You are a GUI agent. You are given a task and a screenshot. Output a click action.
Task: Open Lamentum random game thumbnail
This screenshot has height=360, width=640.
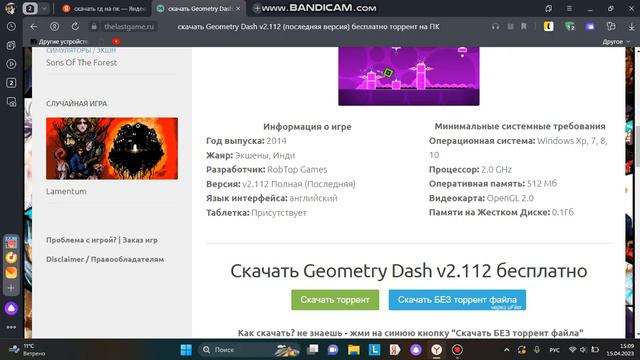[112, 148]
